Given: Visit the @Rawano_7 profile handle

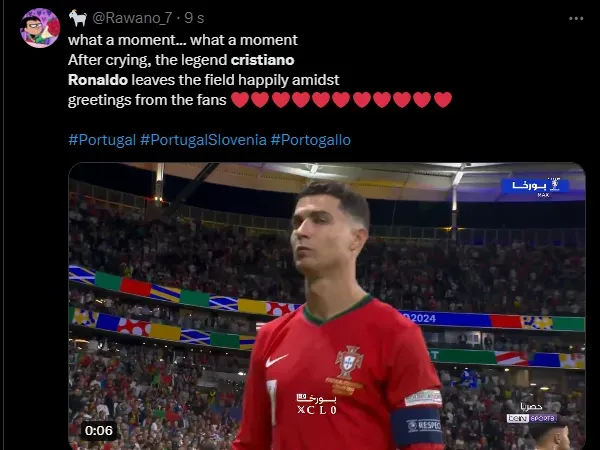Looking at the screenshot, I should tap(132, 18).
